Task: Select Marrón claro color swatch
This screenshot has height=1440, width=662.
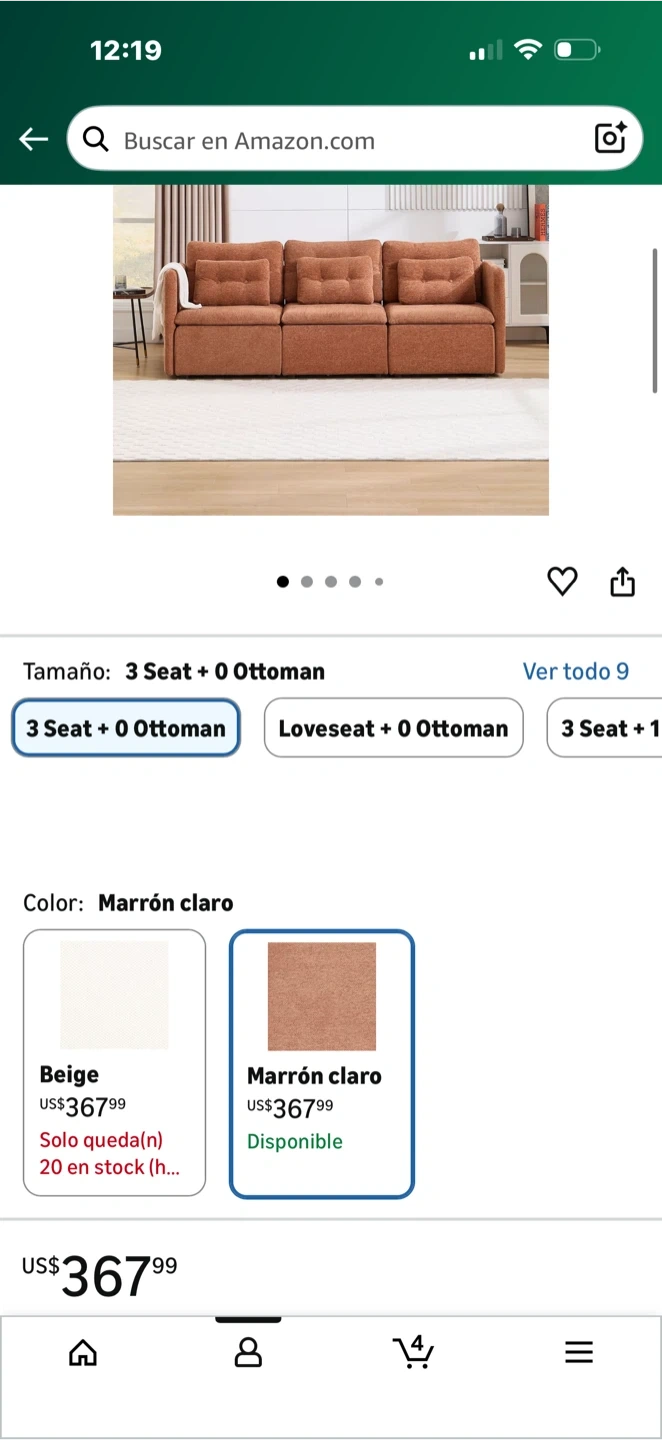Action: click(321, 1063)
